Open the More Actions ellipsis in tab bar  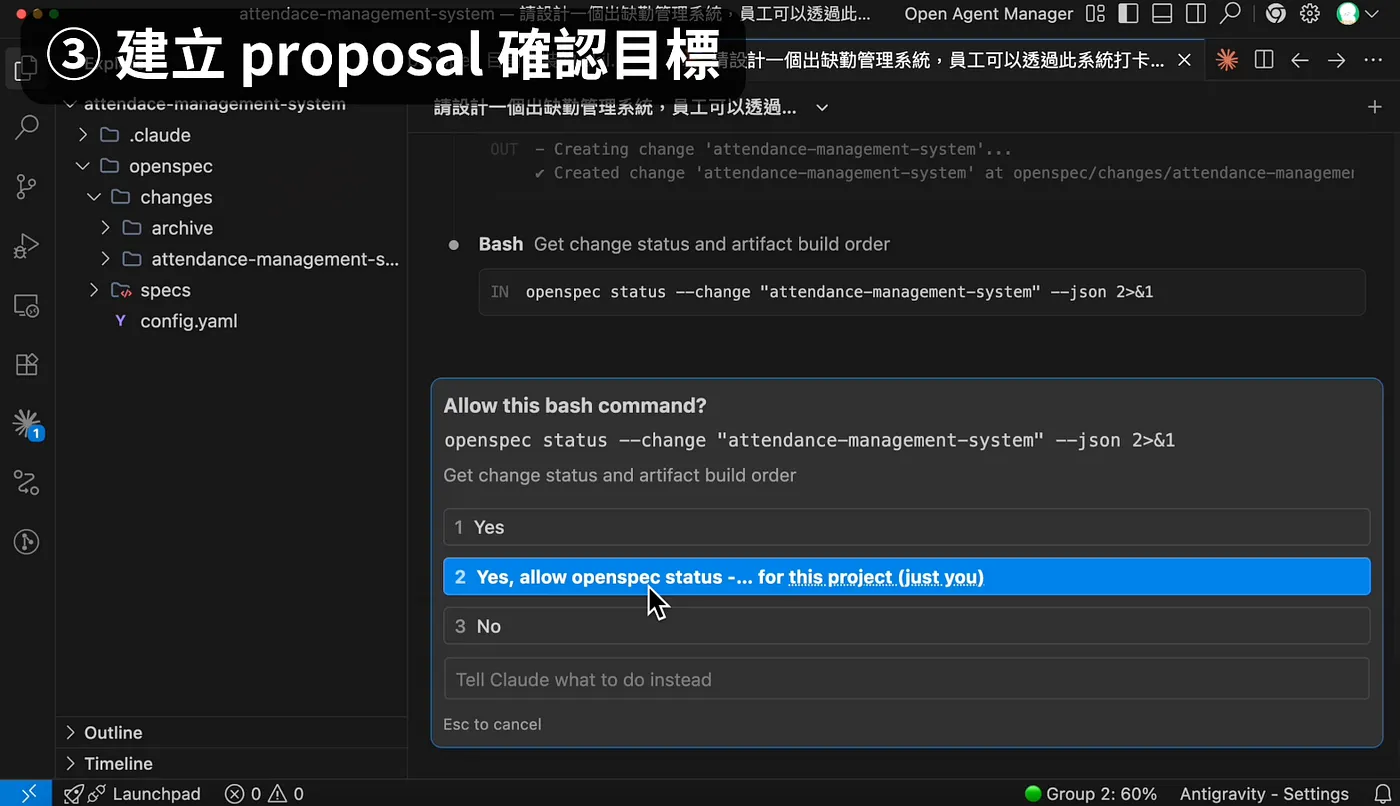point(1373,60)
